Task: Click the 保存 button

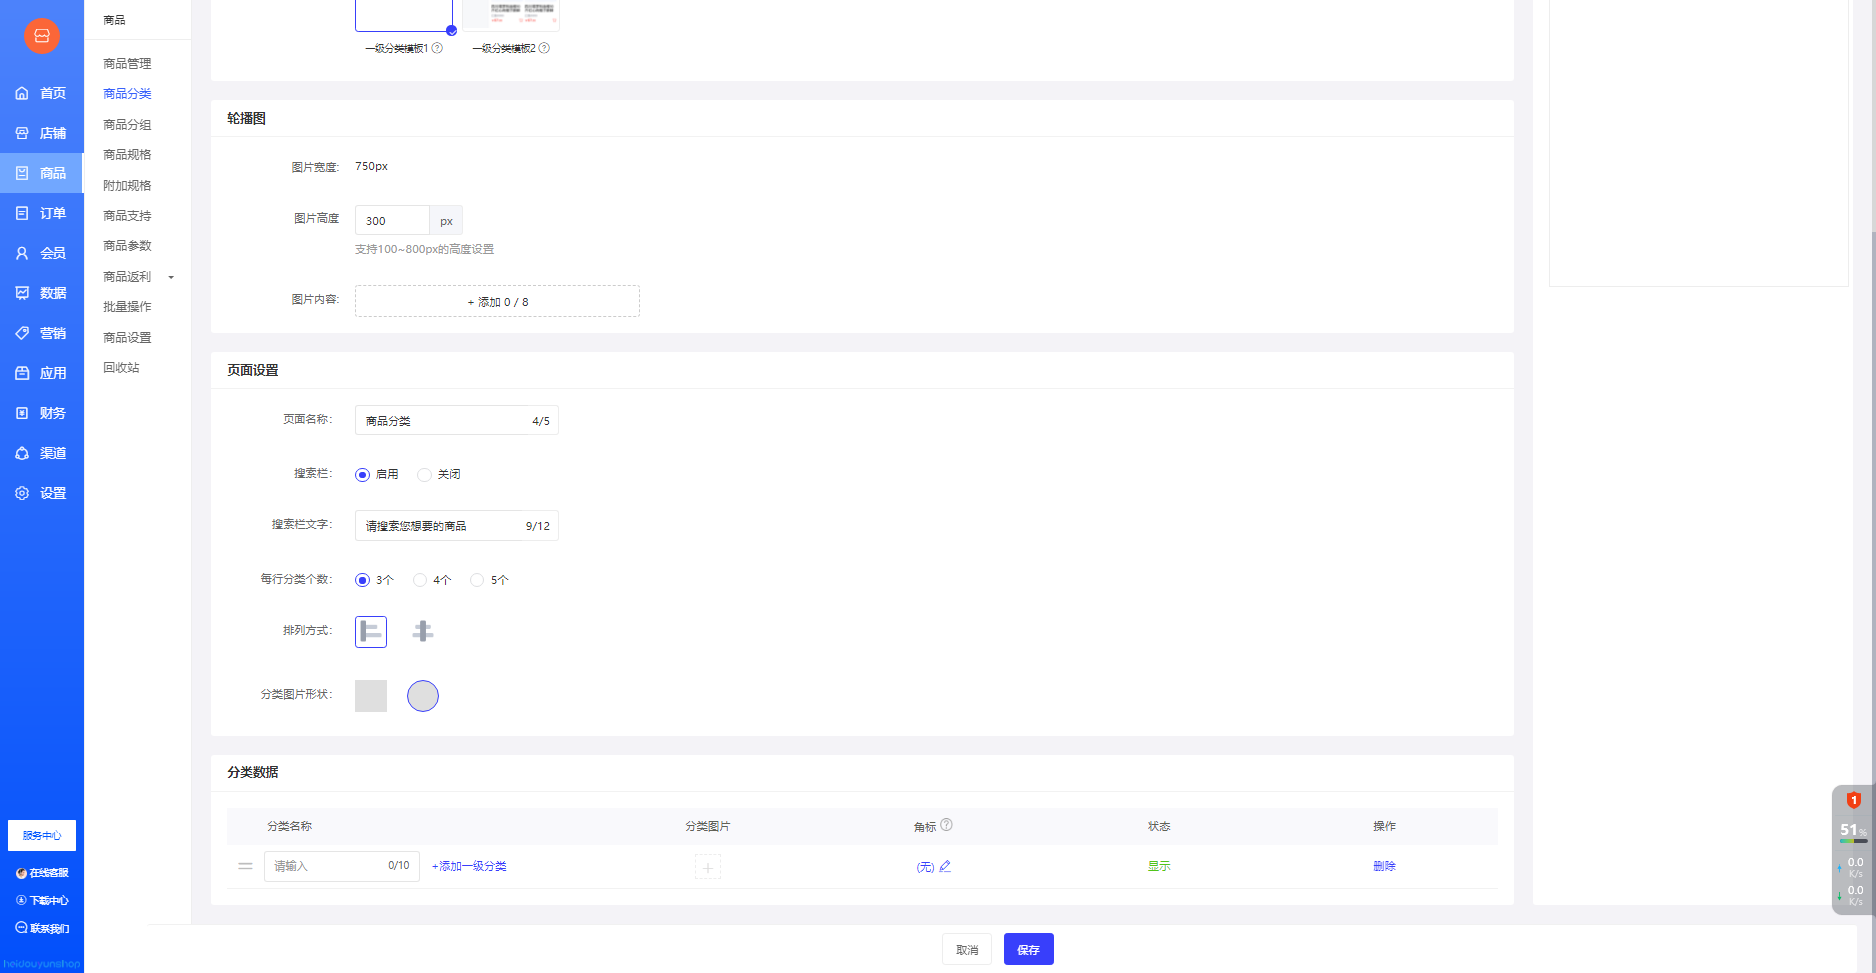Action: coord(1029,949)
